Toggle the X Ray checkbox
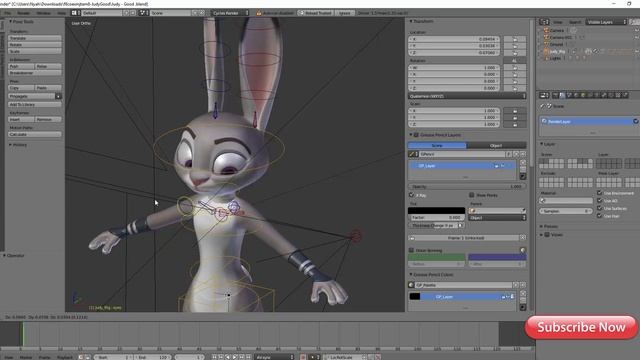The width and height of the screenshot is (640, 360). [411, 195]
